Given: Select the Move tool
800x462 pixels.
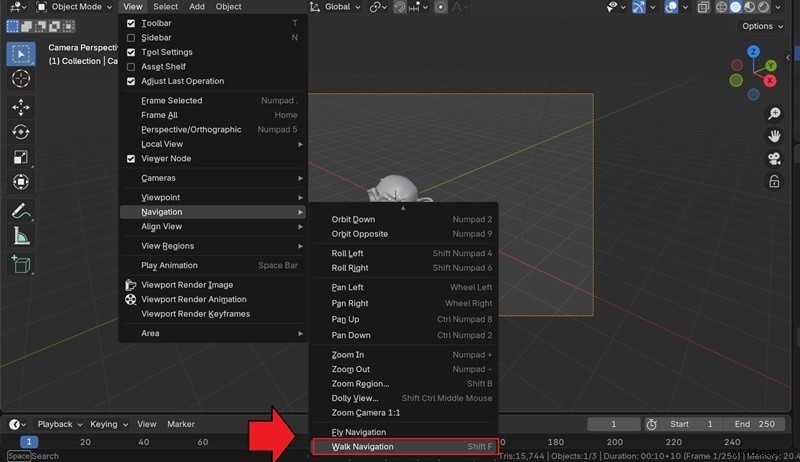Looking at the screenshot, I should pos(21,107).
